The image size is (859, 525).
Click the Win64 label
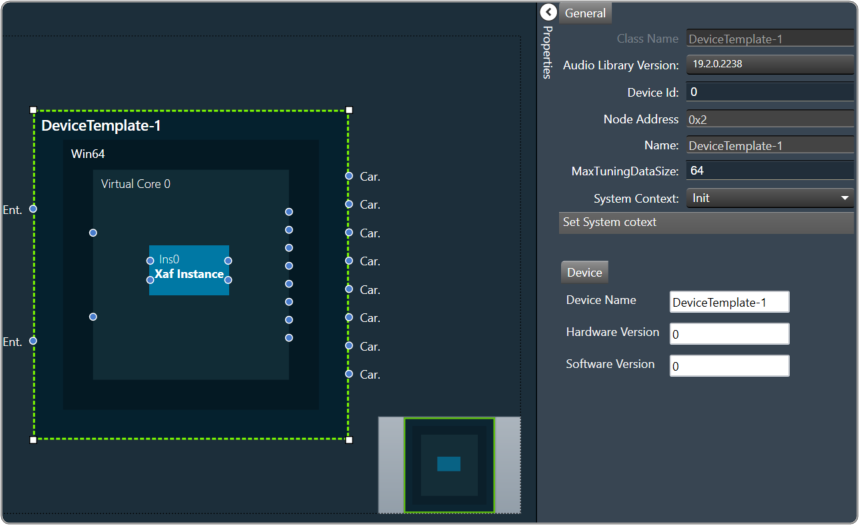point(88,154)
